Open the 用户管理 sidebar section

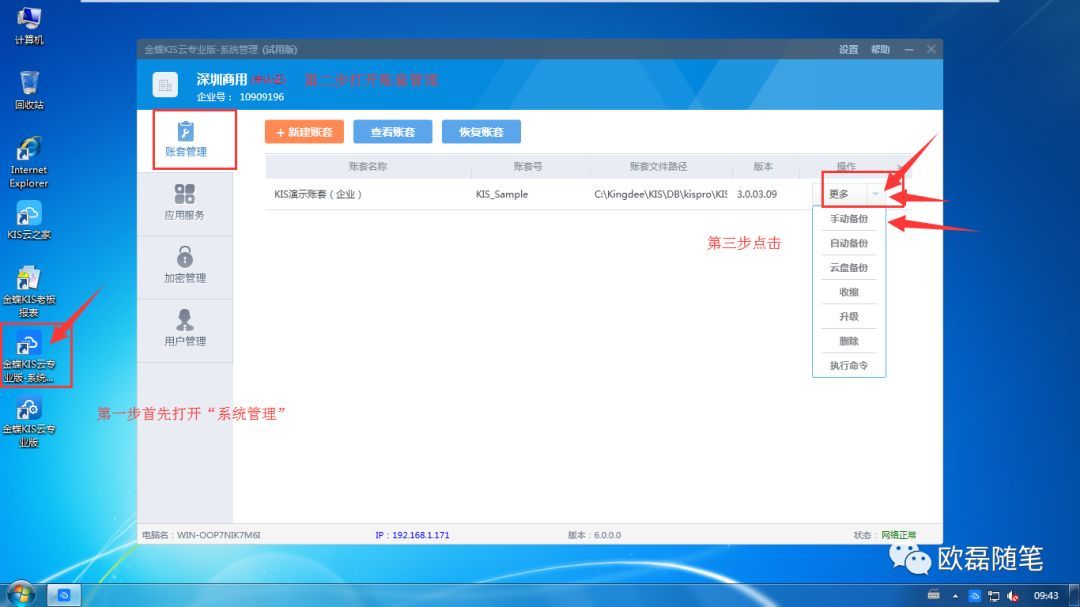coord(185,328)
